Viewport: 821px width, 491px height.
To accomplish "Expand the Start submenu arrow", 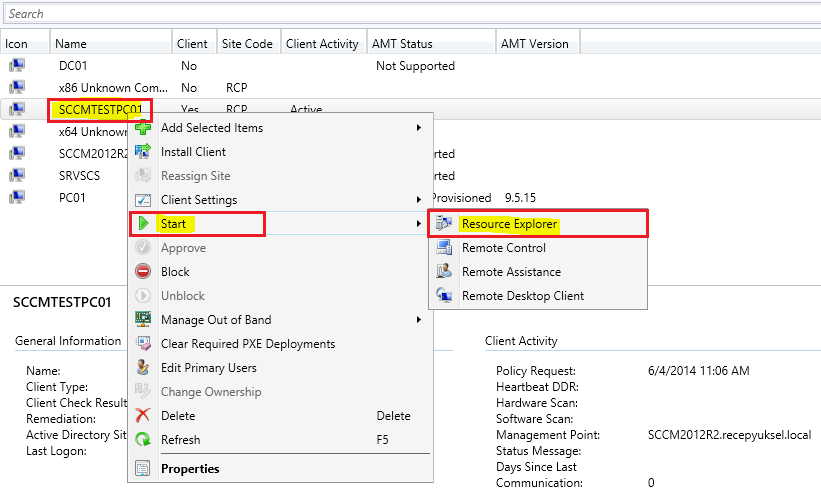I will coord(419,224).
